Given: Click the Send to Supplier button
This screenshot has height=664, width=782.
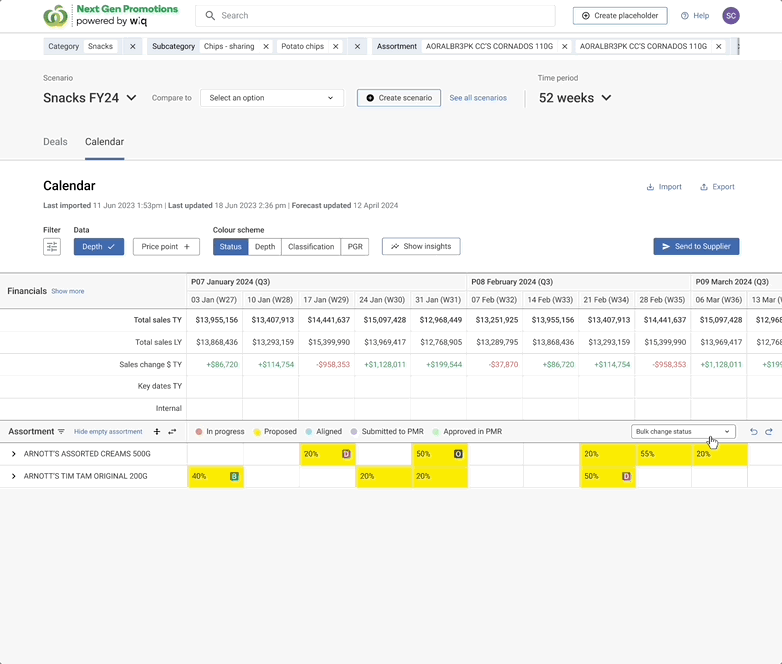Looking at the screenshot, I should tap(696, 246).
